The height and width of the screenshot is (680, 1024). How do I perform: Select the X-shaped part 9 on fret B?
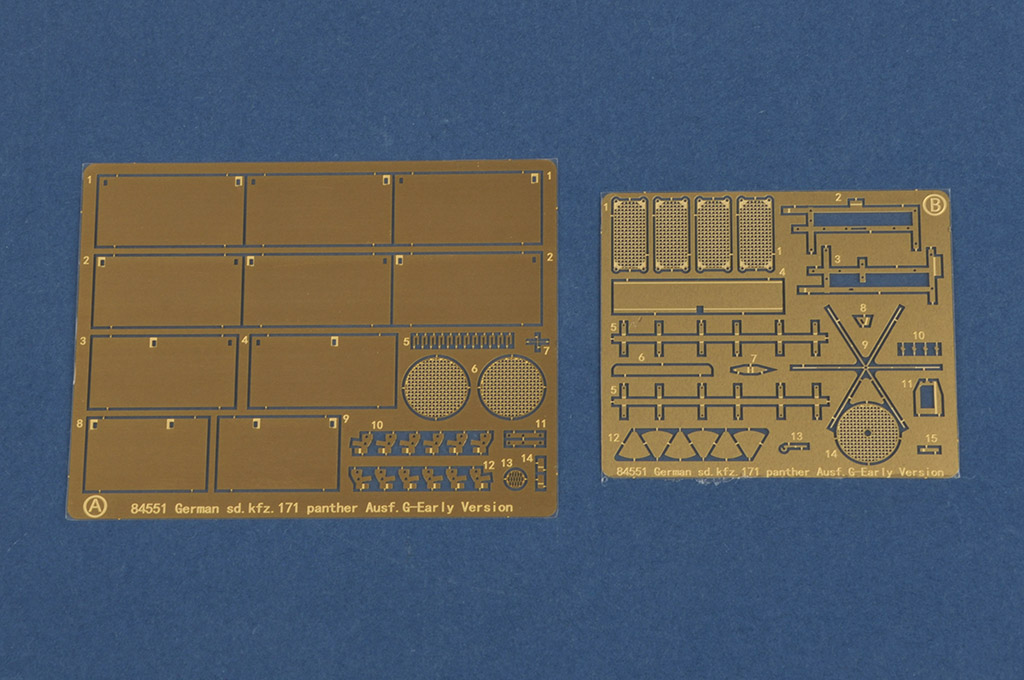tap(864, 368)
